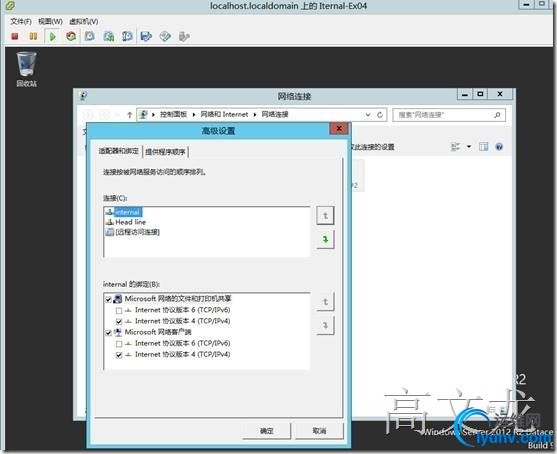This screenshot has height=454, width=557.
Task: Click the connect floppy drive toolbar icon
Action: 146,36
